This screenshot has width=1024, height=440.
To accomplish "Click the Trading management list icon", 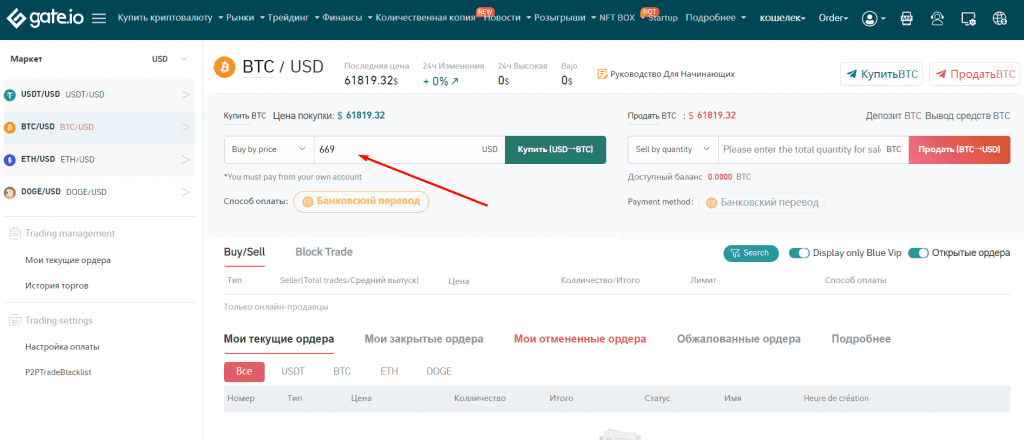I will click(x=15, y=233).
